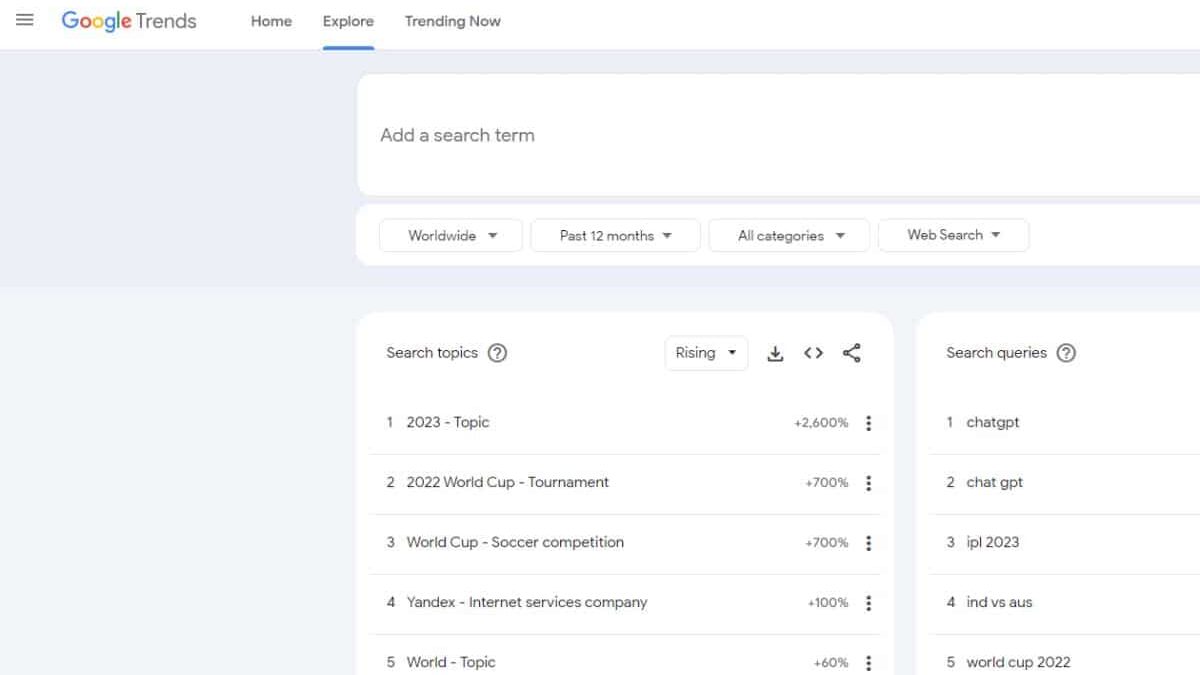The image size is (1200, 675).
Task: Click the +2,600% value
Action: pos(821,423)
